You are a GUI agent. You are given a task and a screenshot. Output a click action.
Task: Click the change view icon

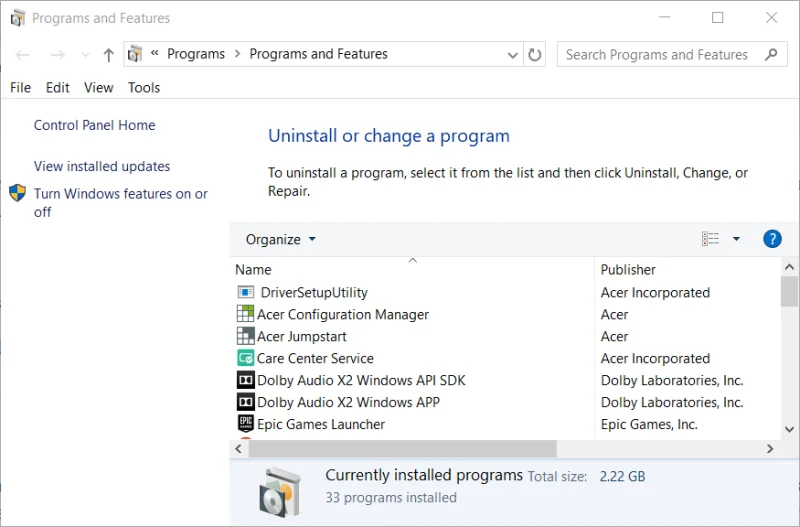tap(710, 239)
